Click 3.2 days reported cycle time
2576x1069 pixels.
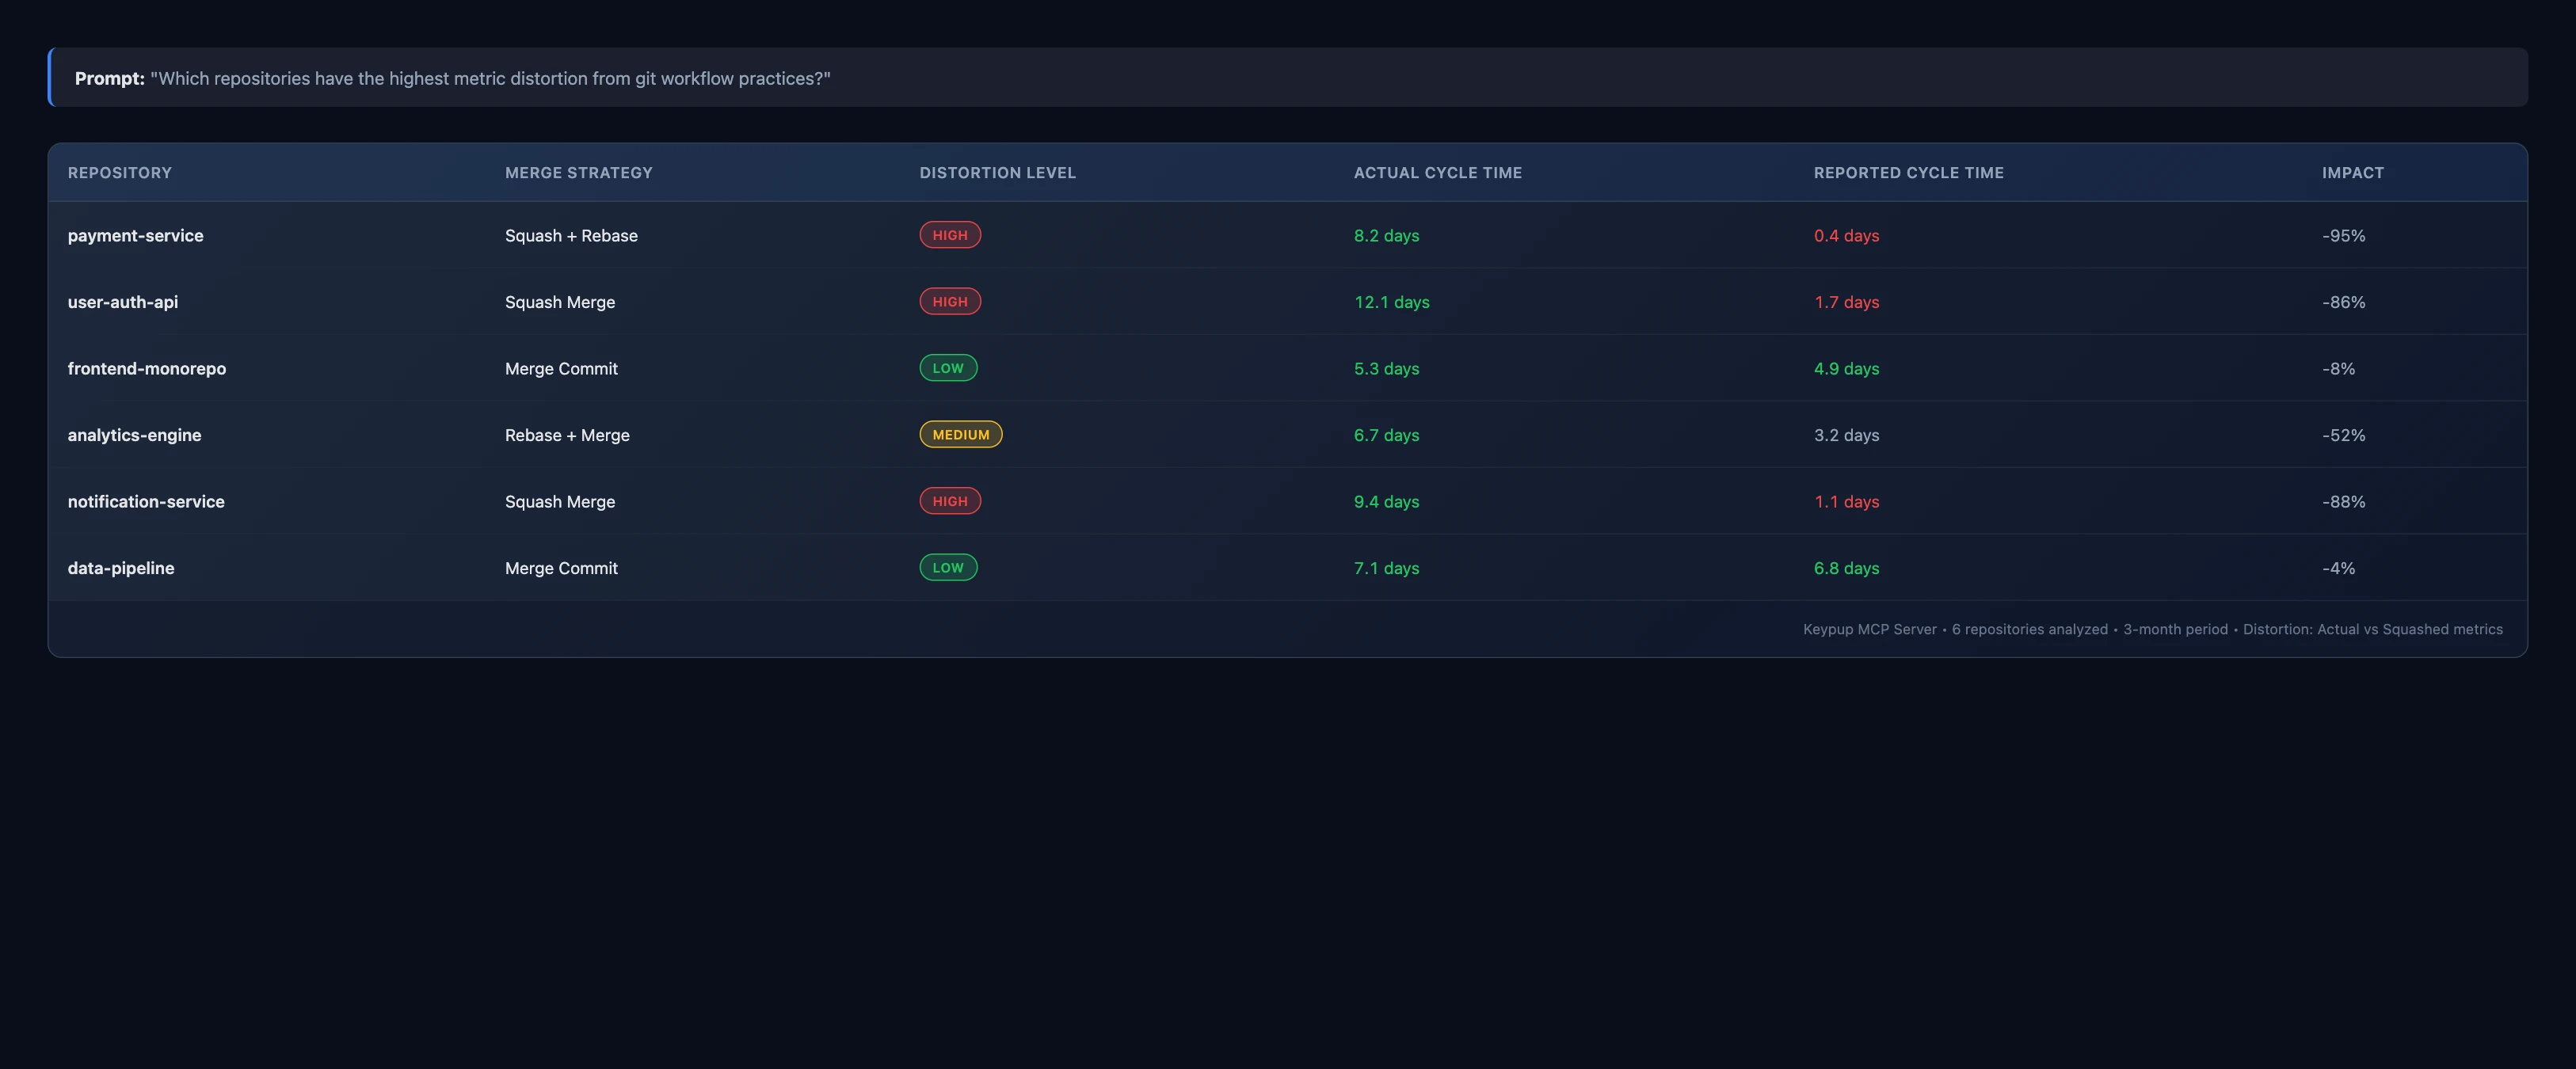click(x=1846, y=435)
